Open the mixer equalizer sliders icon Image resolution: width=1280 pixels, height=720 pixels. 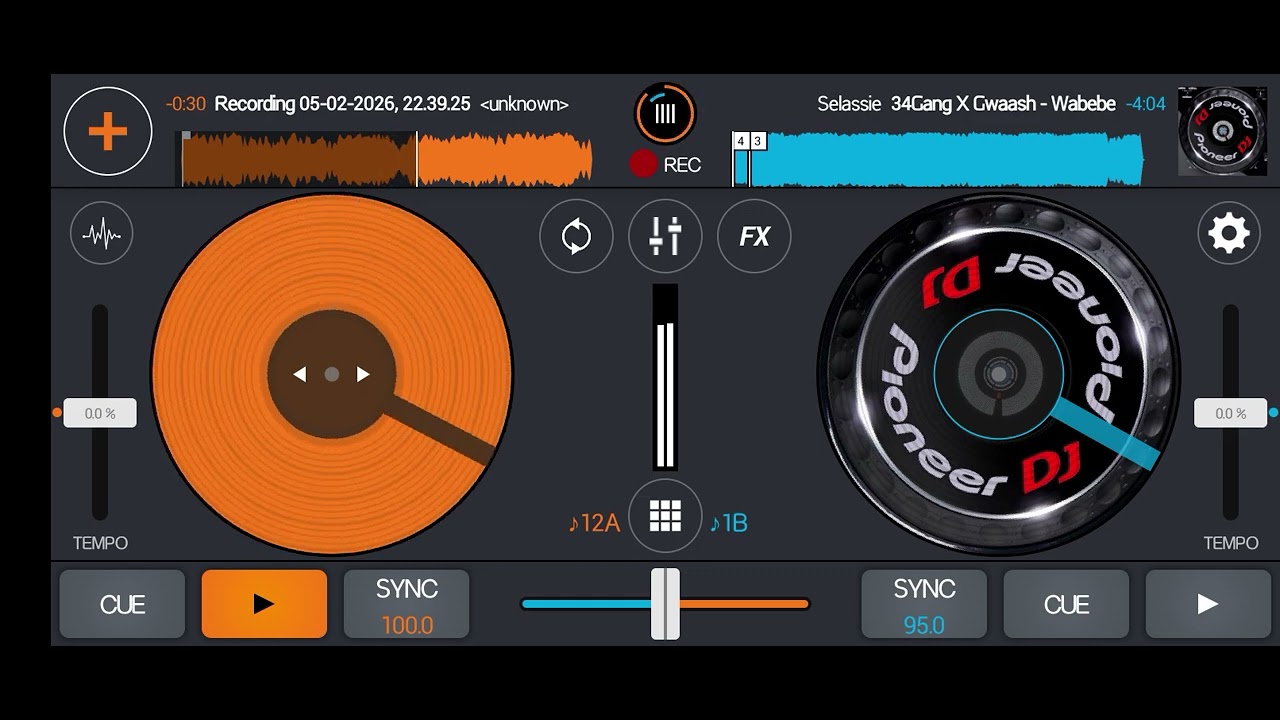(x=665, y=236)
